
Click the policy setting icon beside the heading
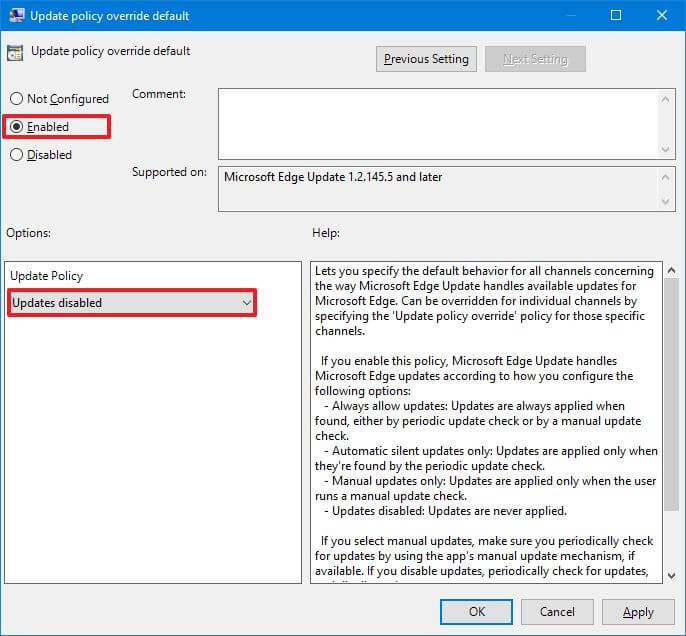point(15,53)
